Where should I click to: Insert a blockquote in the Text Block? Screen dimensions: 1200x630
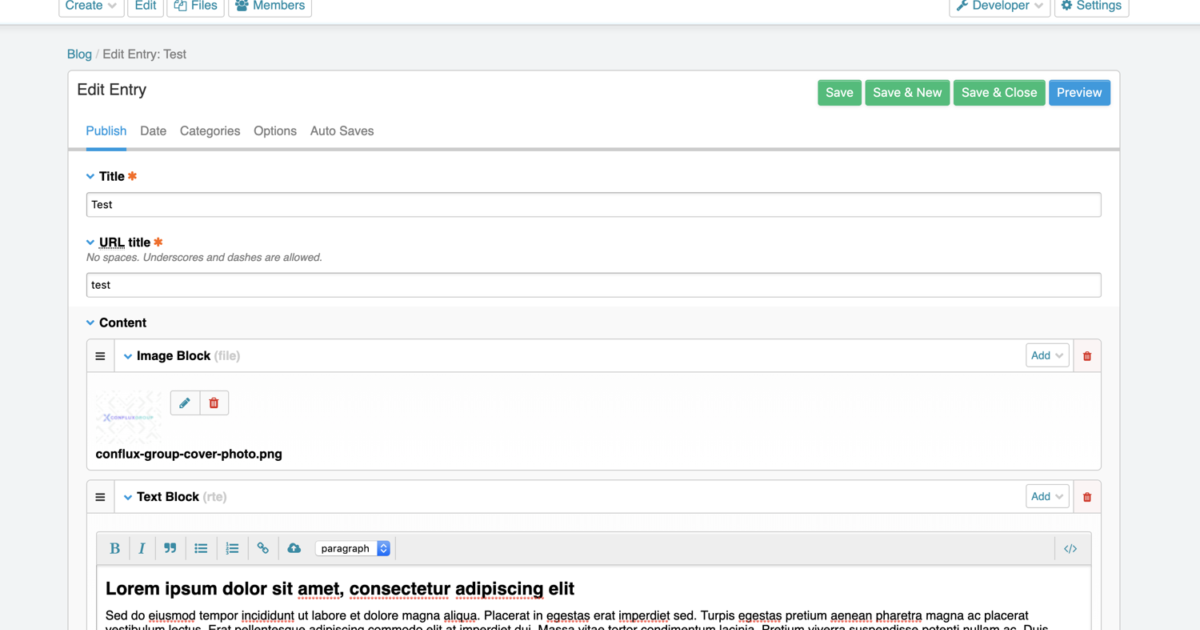170,548
